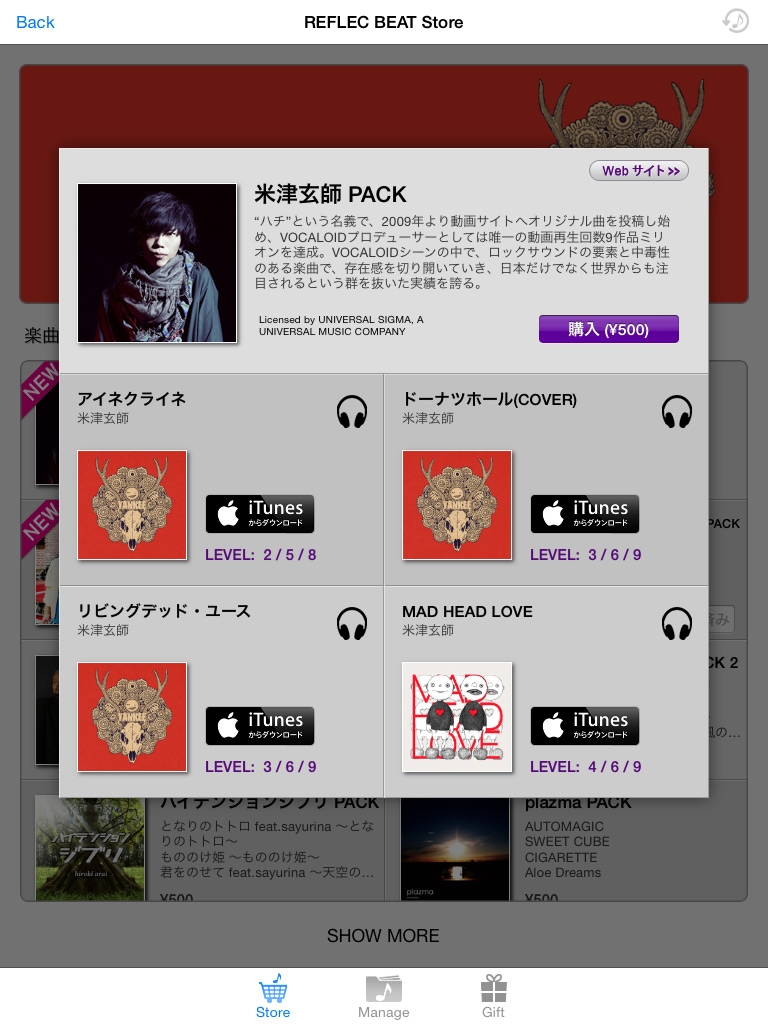The height and width of the screenshot is (1024, 768).
Task: Select the 米津玄師 artist photo
Action: tap(157, 263)
